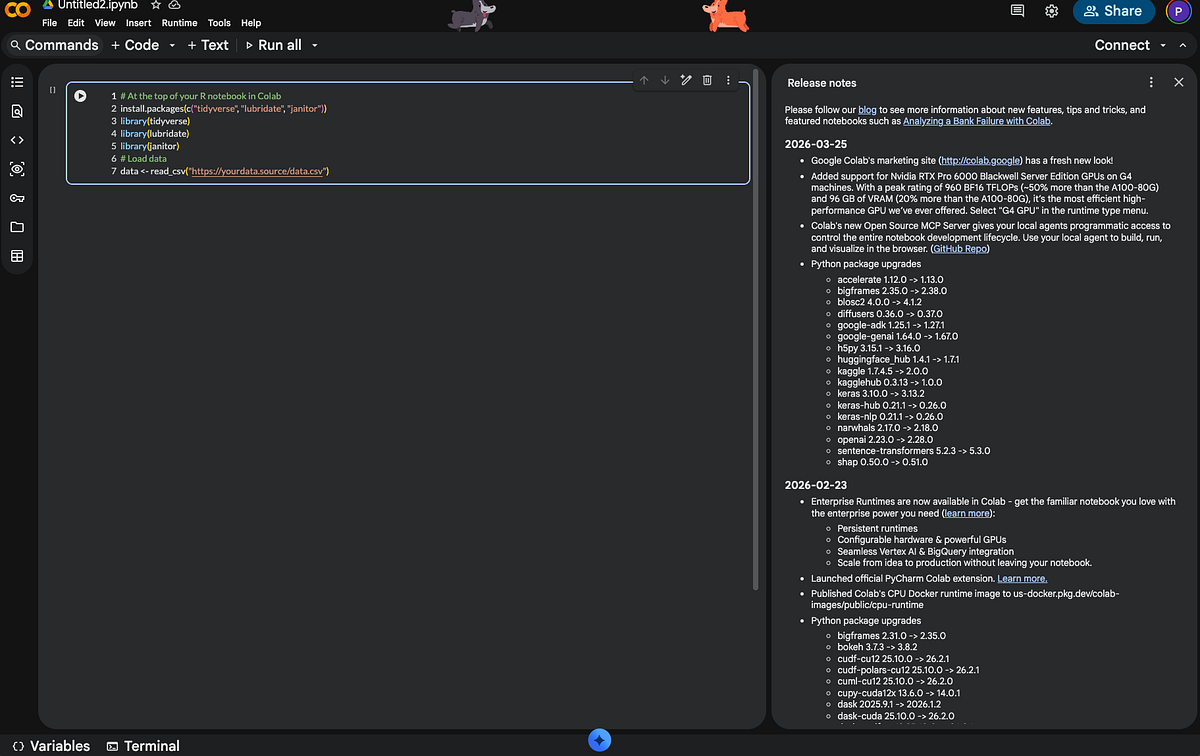Click Run all

[273, 45]
